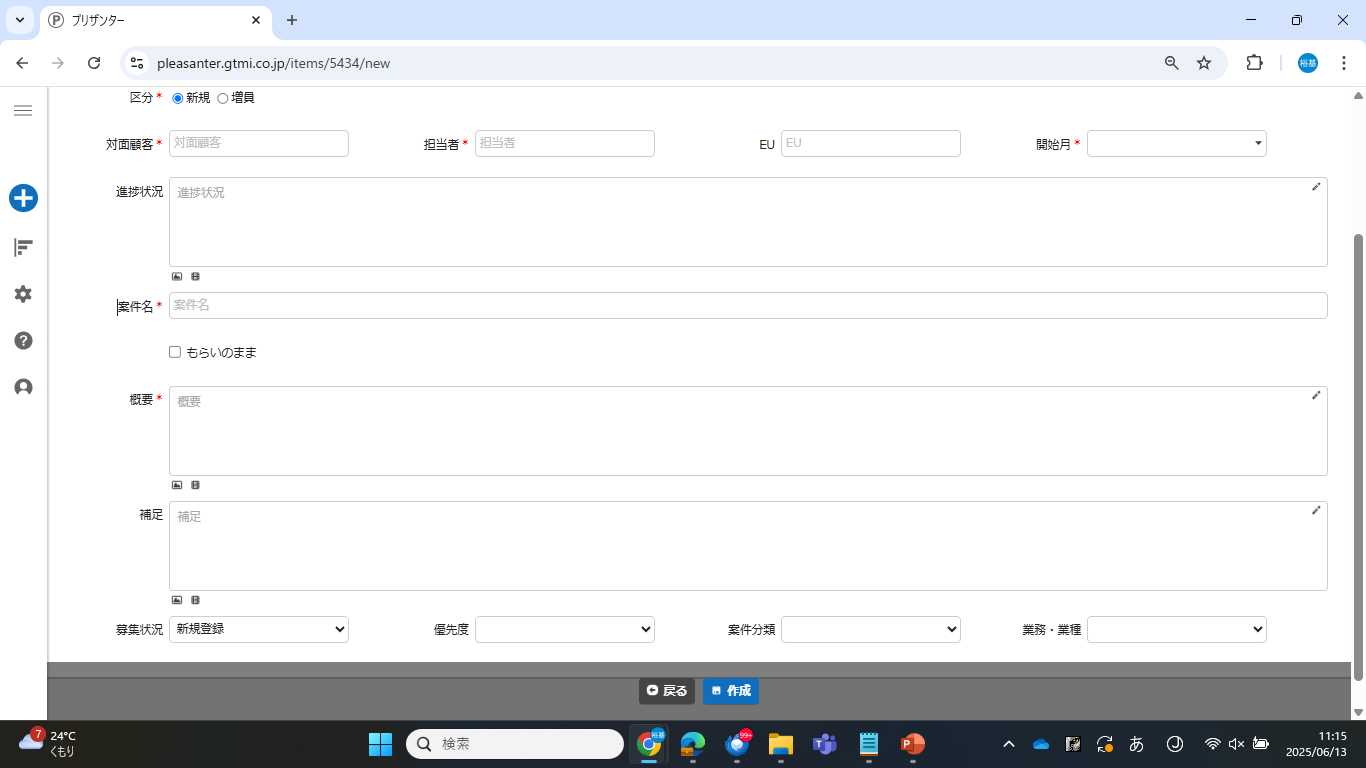Click the 戻る back button

pos(667,691)
